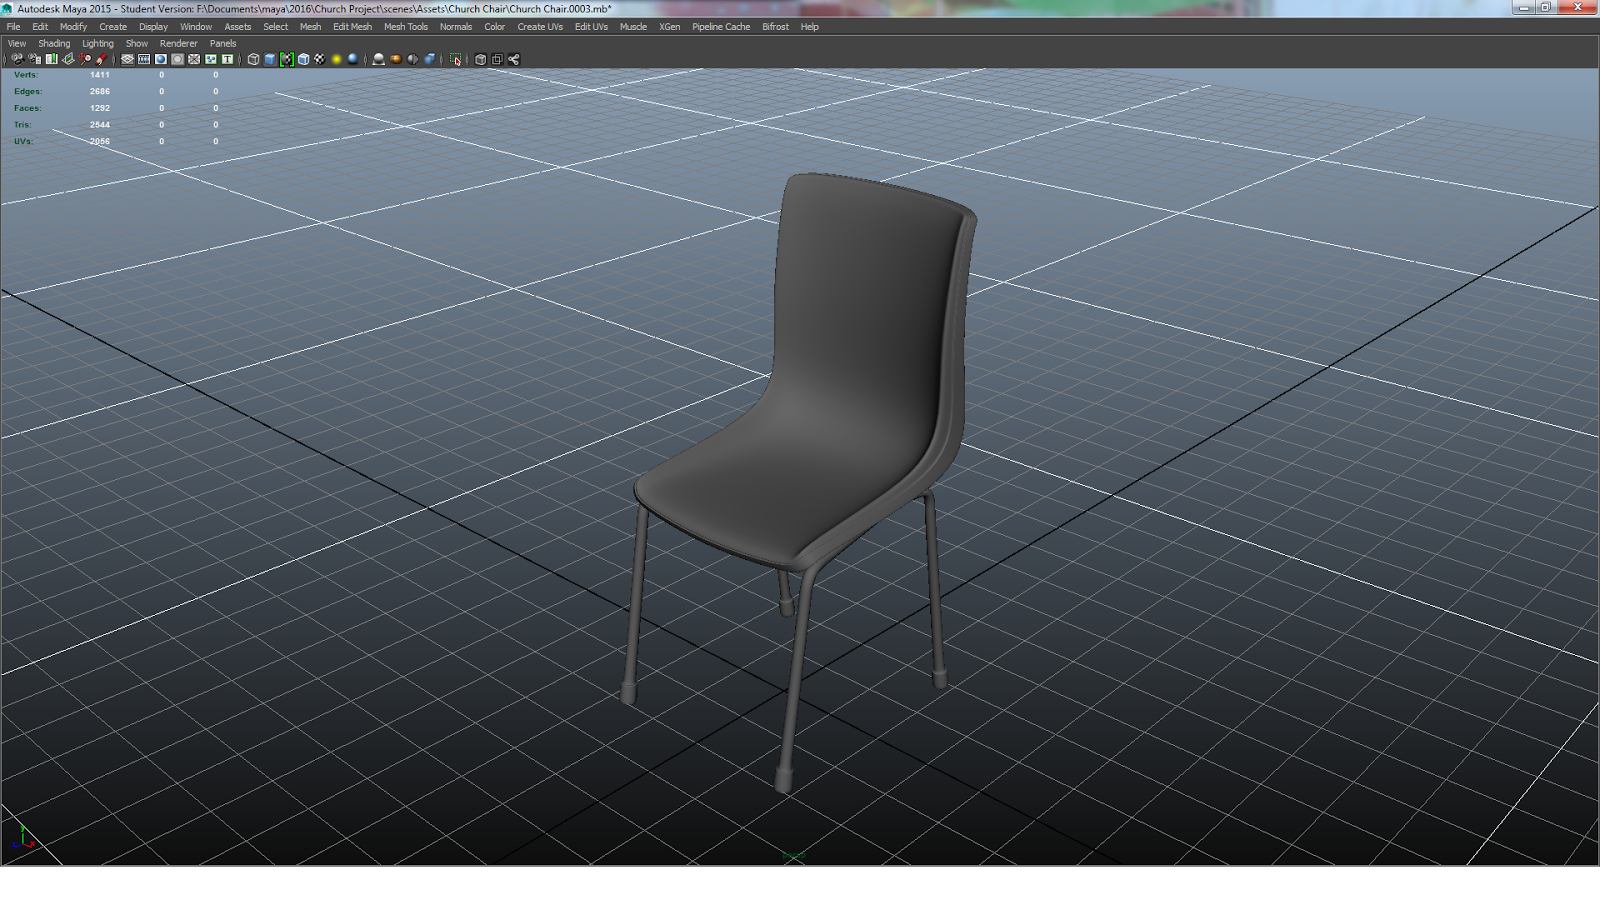The image size is (1600, 900).
Task: Open the Create UVs menu
Action: coord(540,27)
